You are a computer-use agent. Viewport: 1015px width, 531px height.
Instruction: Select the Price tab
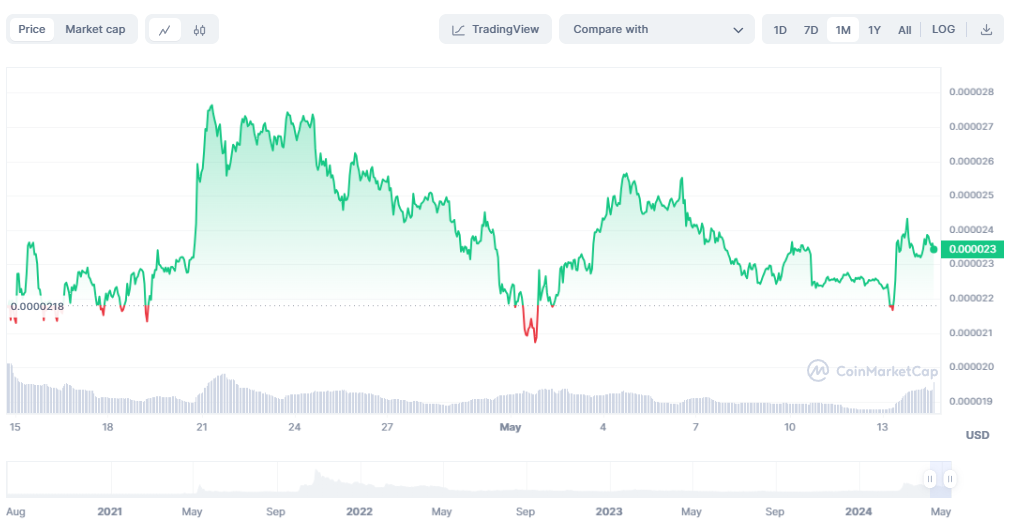click(32, 30)
